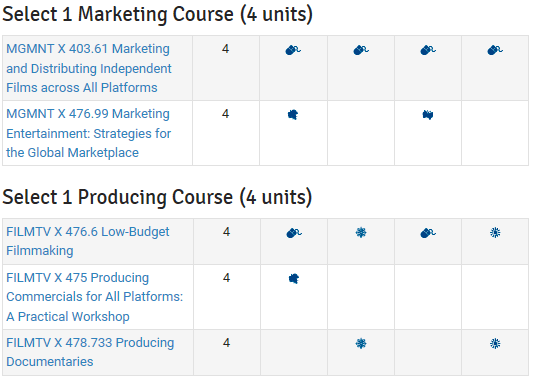Click snowflake icon in Low-Budget Filmmaking row
This screenshot has height=380, width=534.
coord(361,233)
